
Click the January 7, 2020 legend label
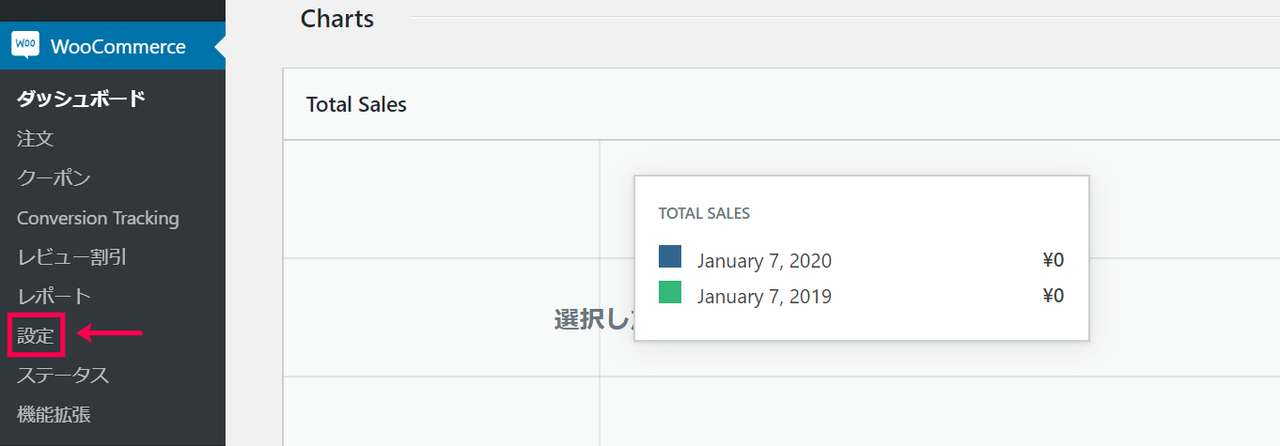pyautogui.click(x=764, y=261)
